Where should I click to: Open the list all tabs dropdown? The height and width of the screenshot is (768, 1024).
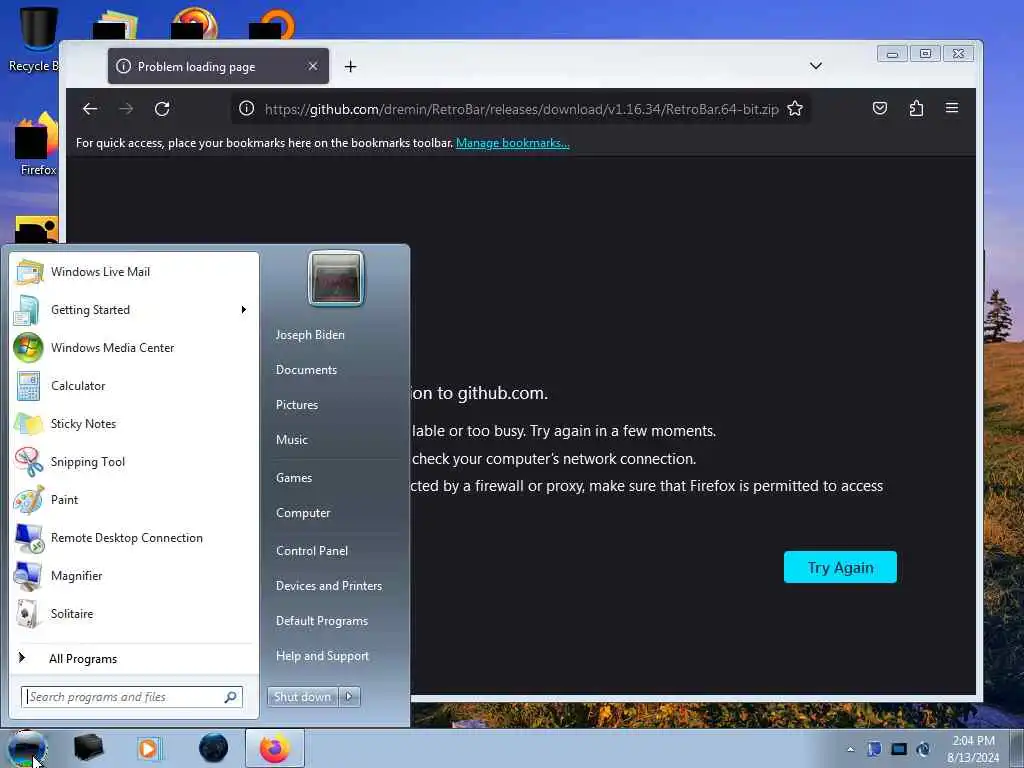coord(816,66)
